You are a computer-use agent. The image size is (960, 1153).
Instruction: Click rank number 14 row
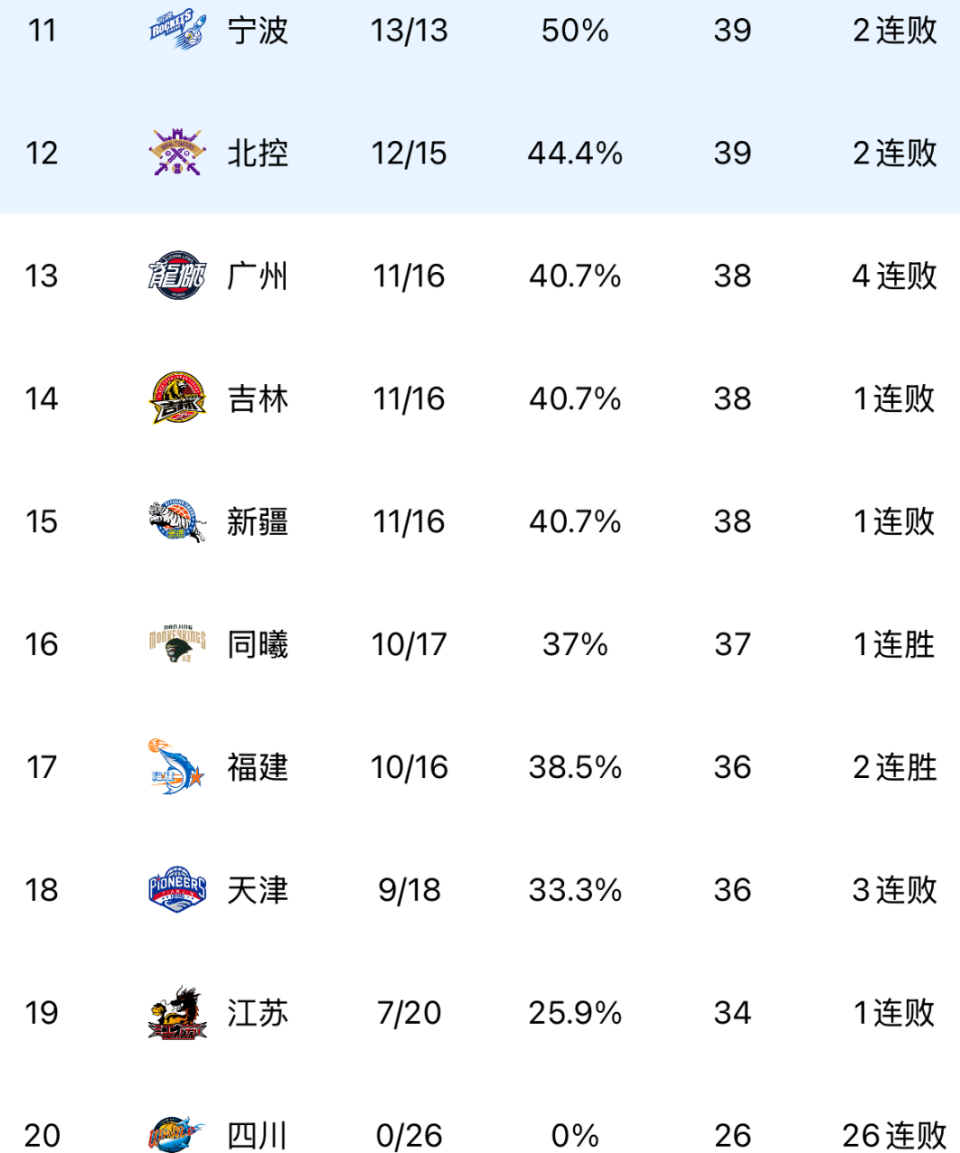click(x=42, y=399)
